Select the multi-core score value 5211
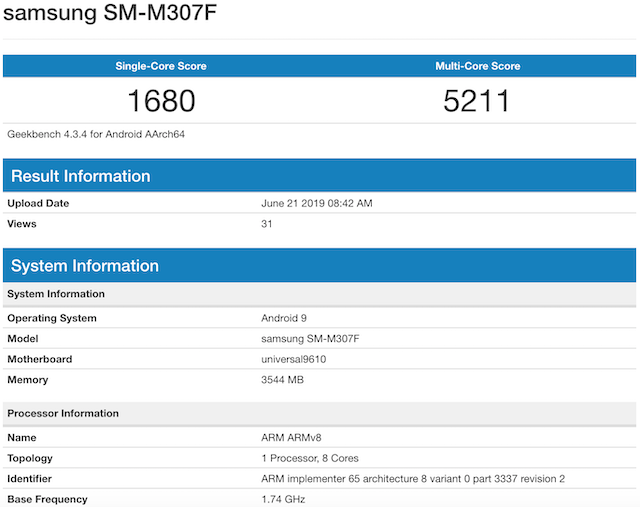Viewport: 640px width, 507px height. click(x=477, y=100)
